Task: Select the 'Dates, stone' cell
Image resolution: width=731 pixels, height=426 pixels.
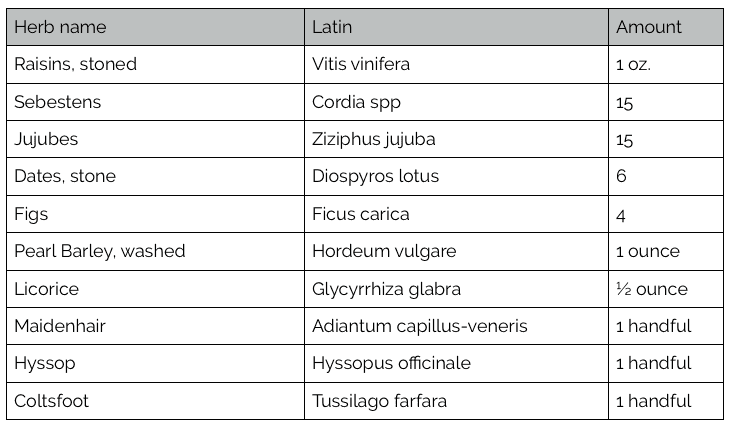Action: [65, 176]
